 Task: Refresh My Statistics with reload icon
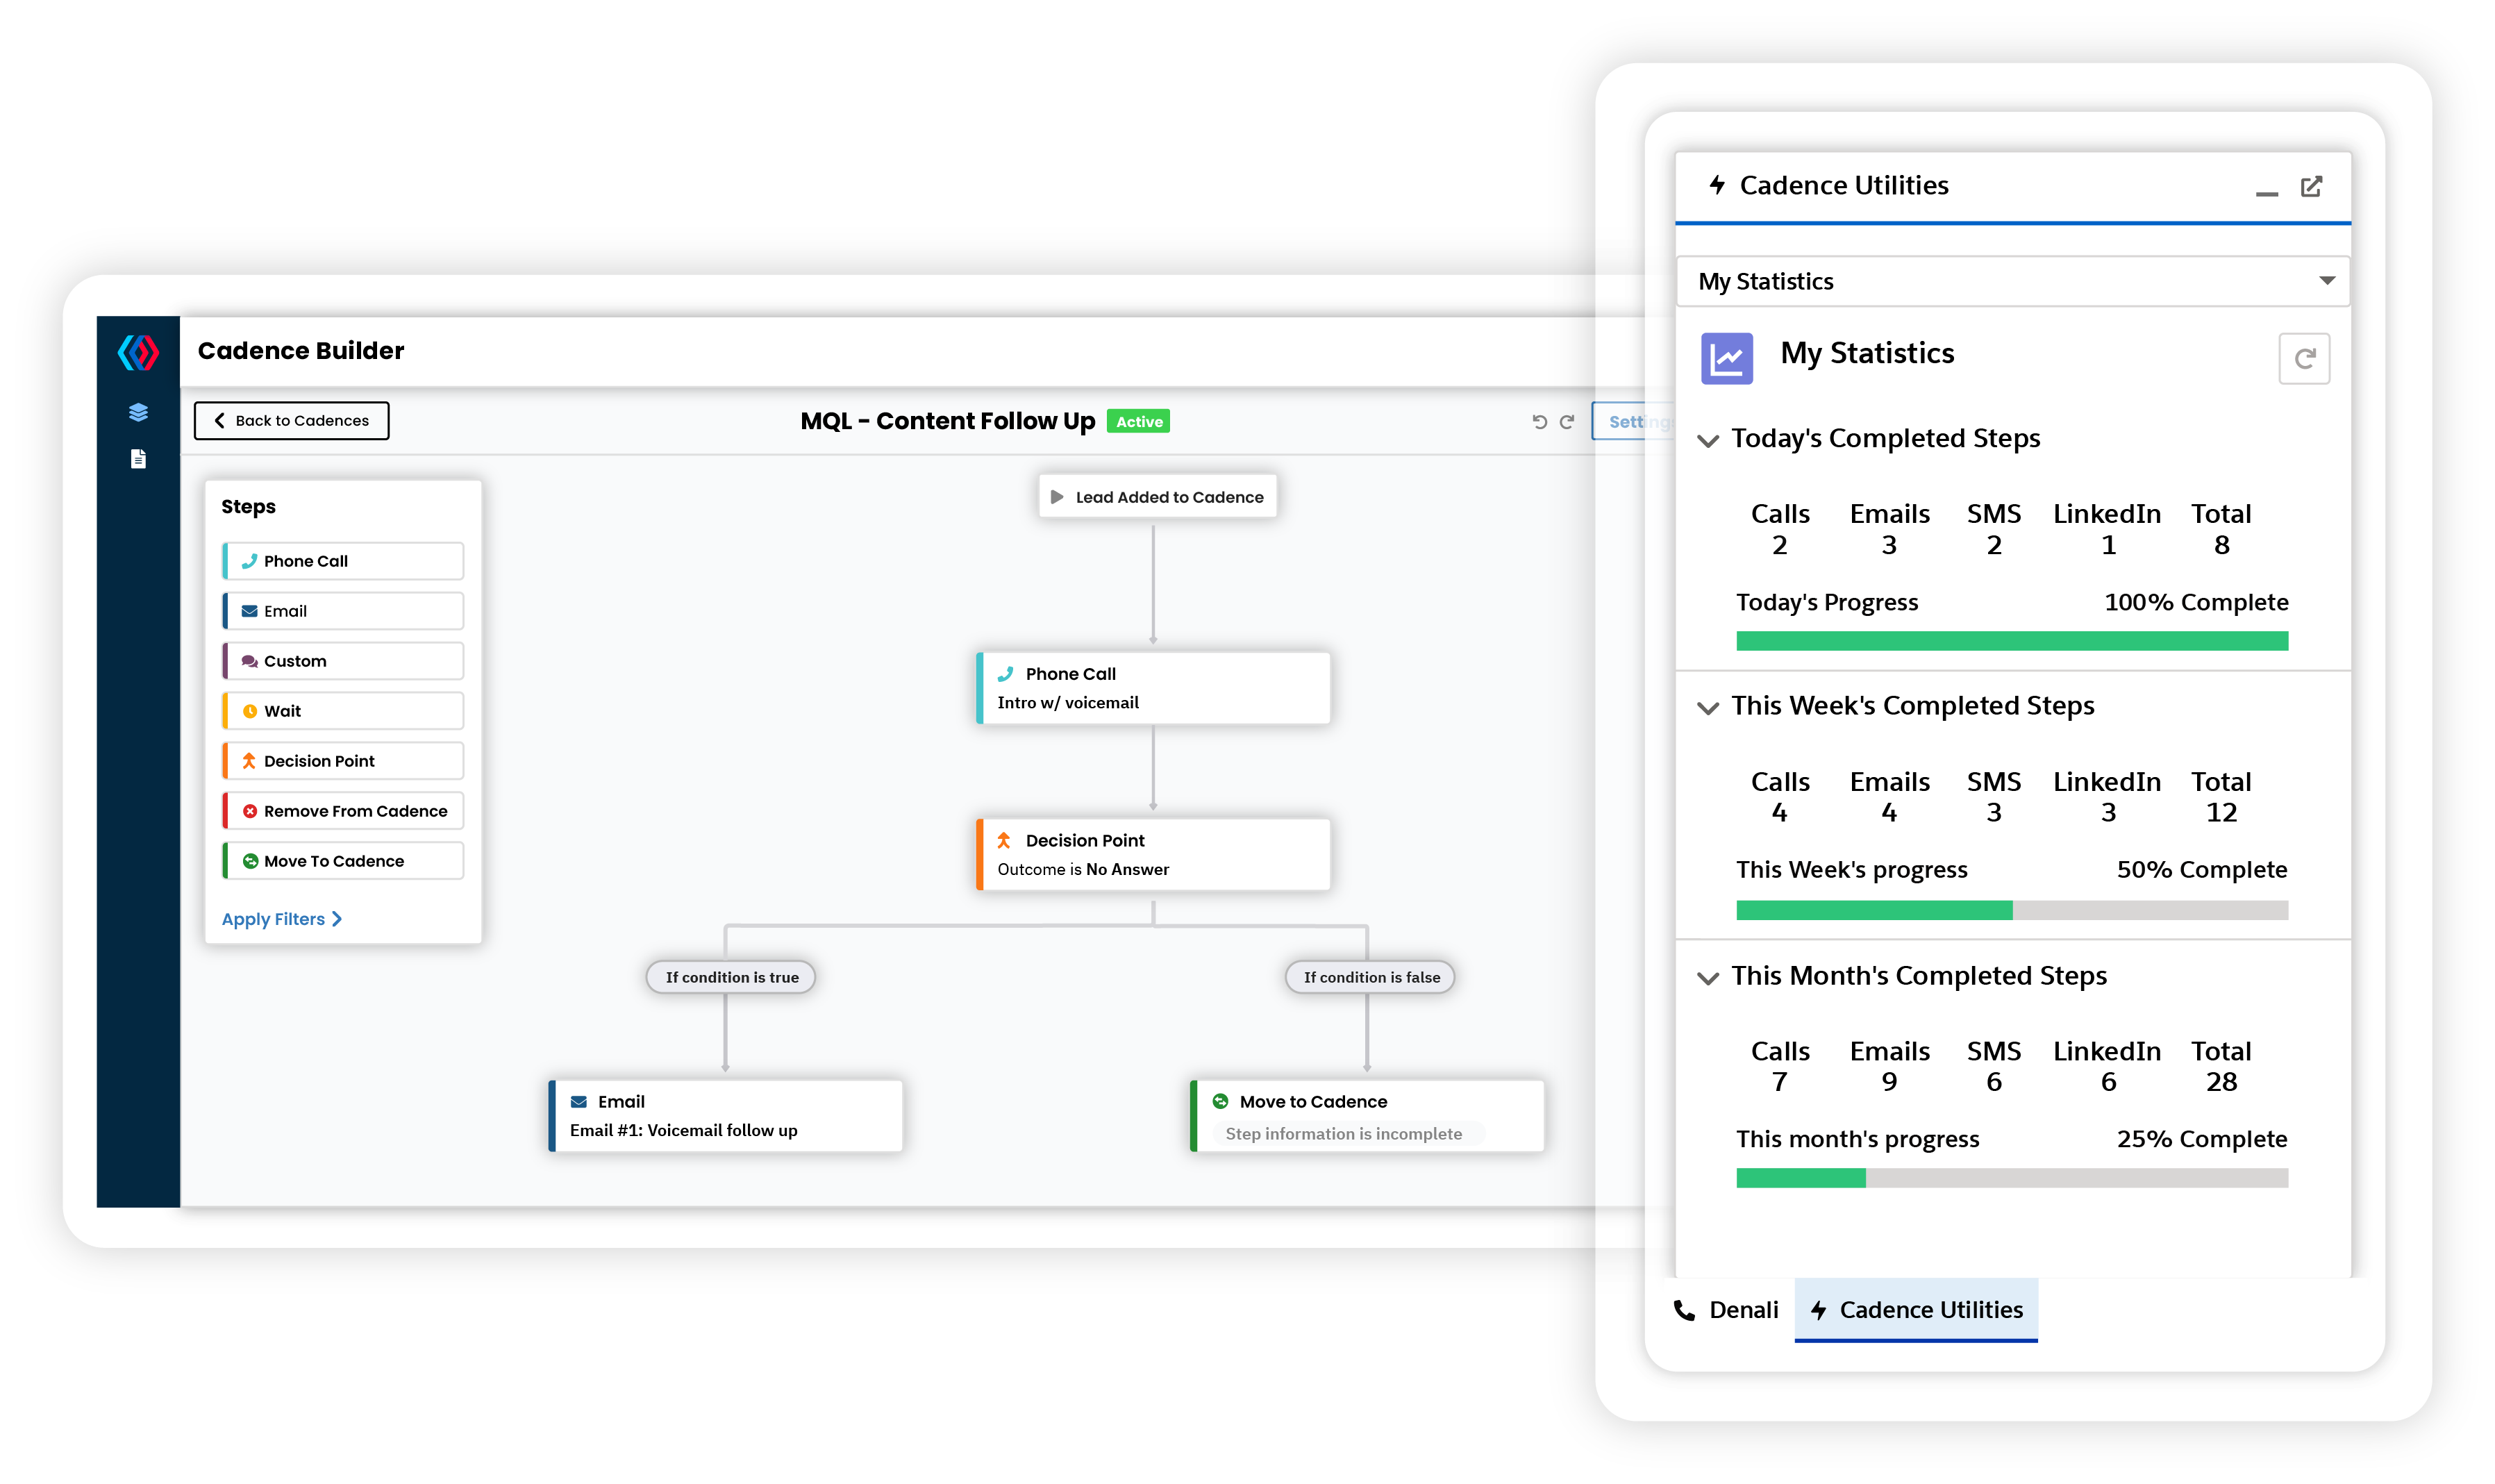tap(2303, 359)
